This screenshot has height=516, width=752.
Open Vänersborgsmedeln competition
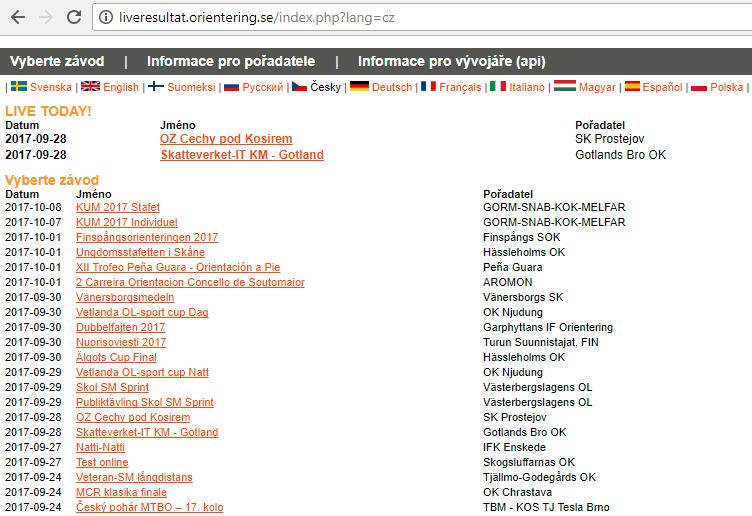coord(125,297)
